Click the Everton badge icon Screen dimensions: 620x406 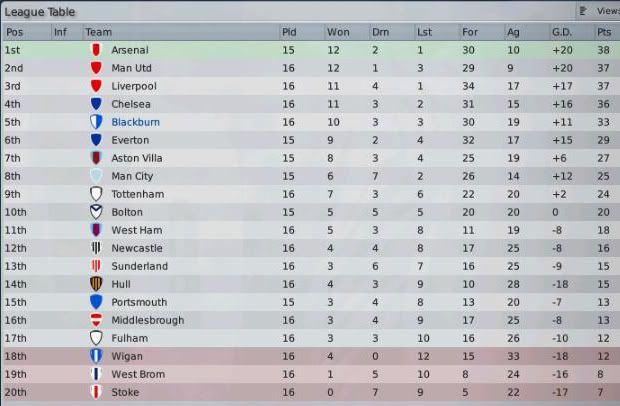pyautogui.click(x=96, y=140)
